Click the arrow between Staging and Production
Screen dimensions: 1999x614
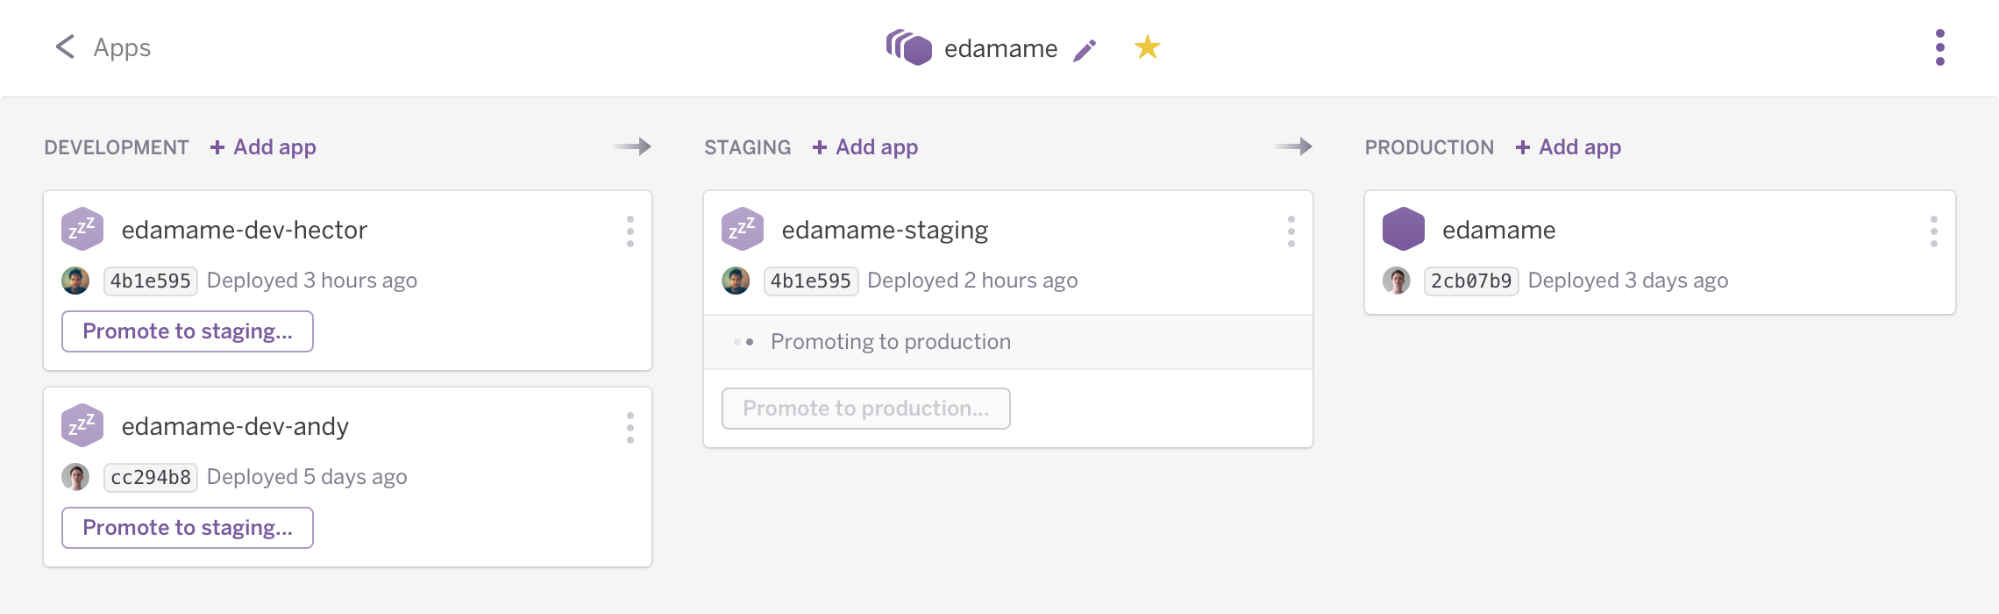coord(1294,146)
